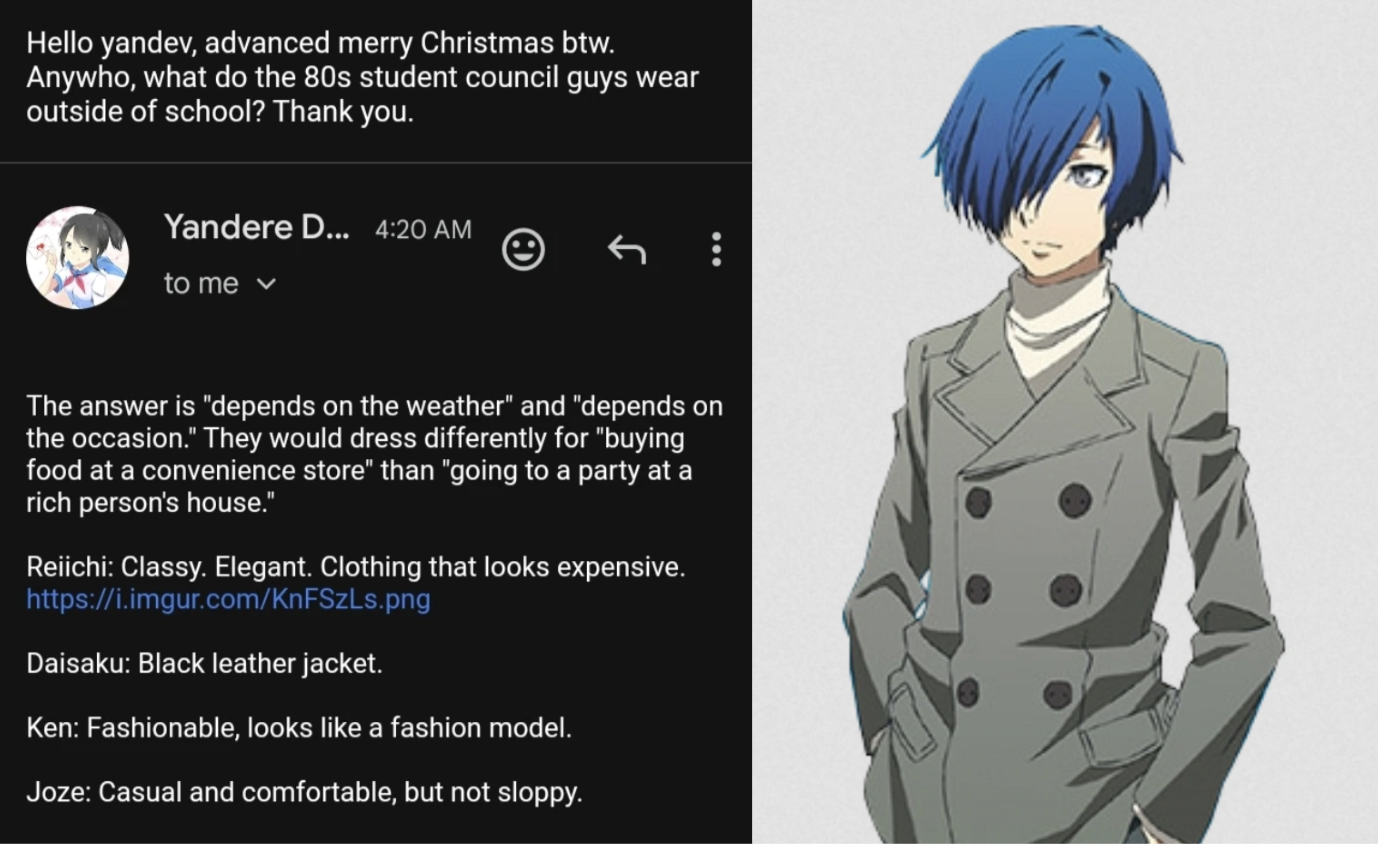Expand recipient details chevron beside "to me"
Screen dimensions: 1378x848
(266, 284)
